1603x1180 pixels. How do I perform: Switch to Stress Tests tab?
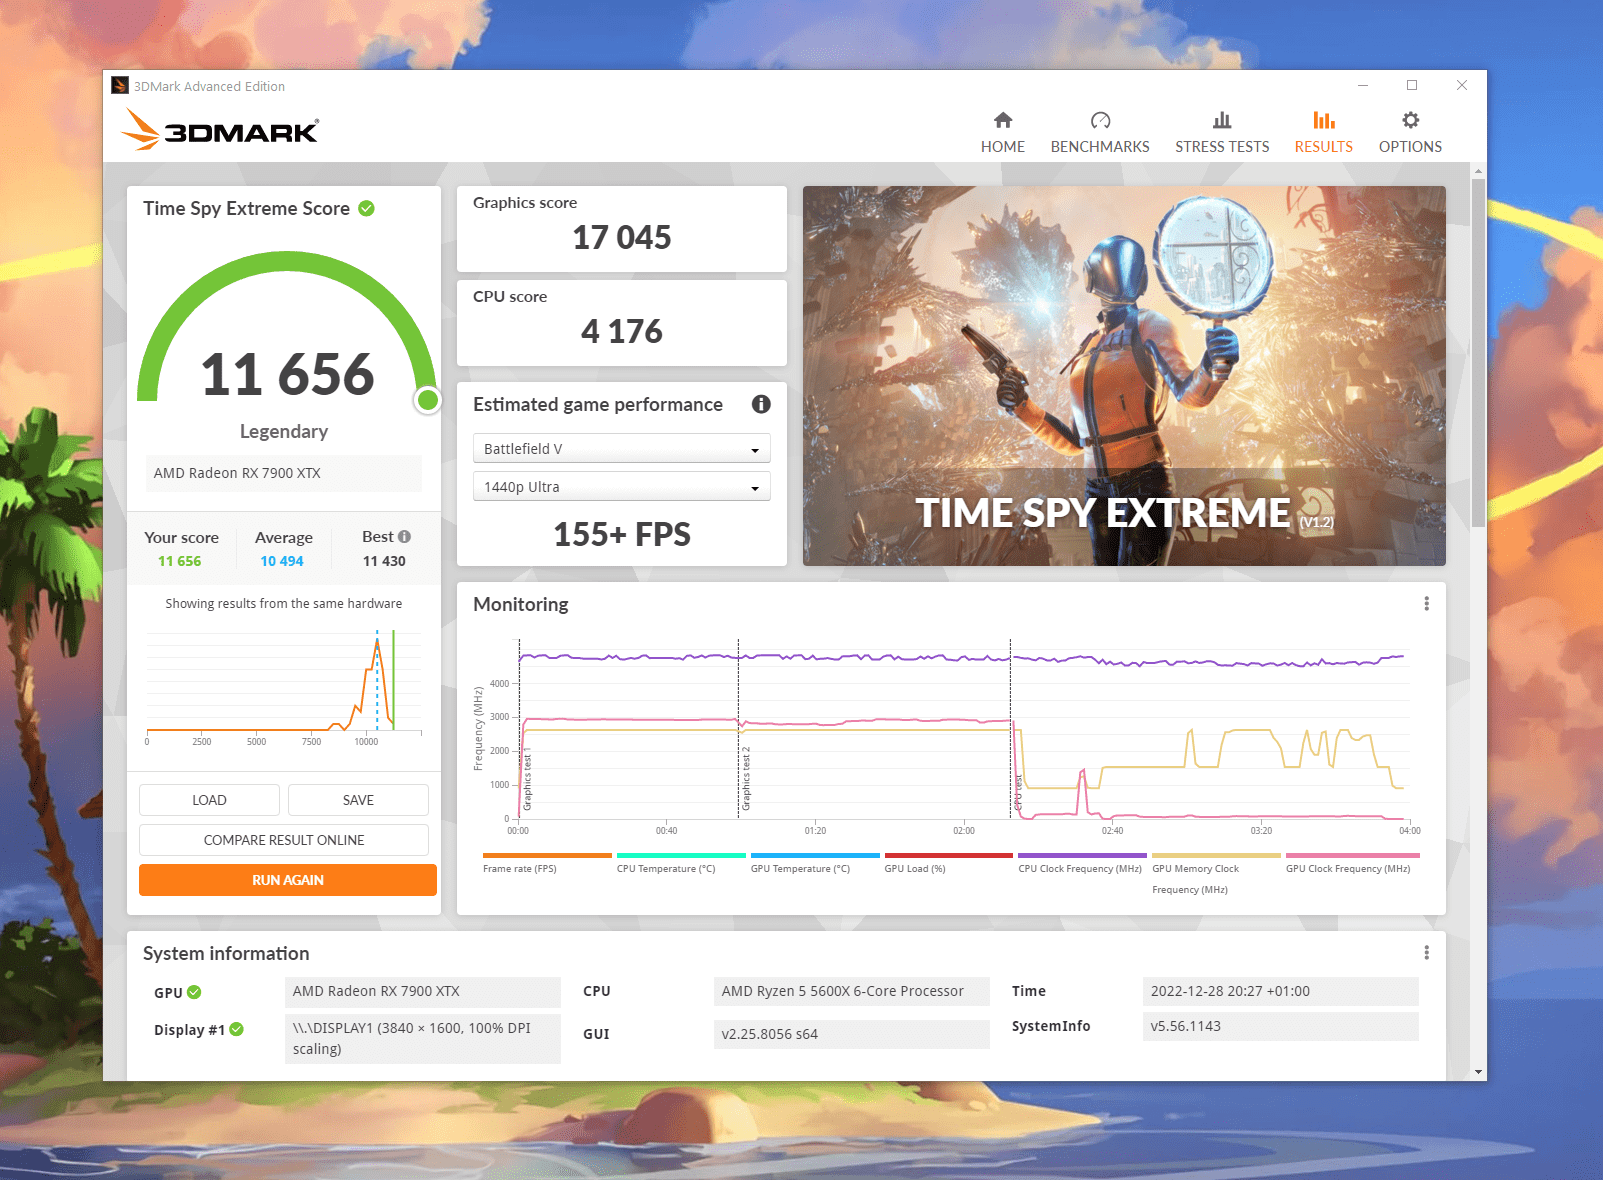tap(1222, 133)
